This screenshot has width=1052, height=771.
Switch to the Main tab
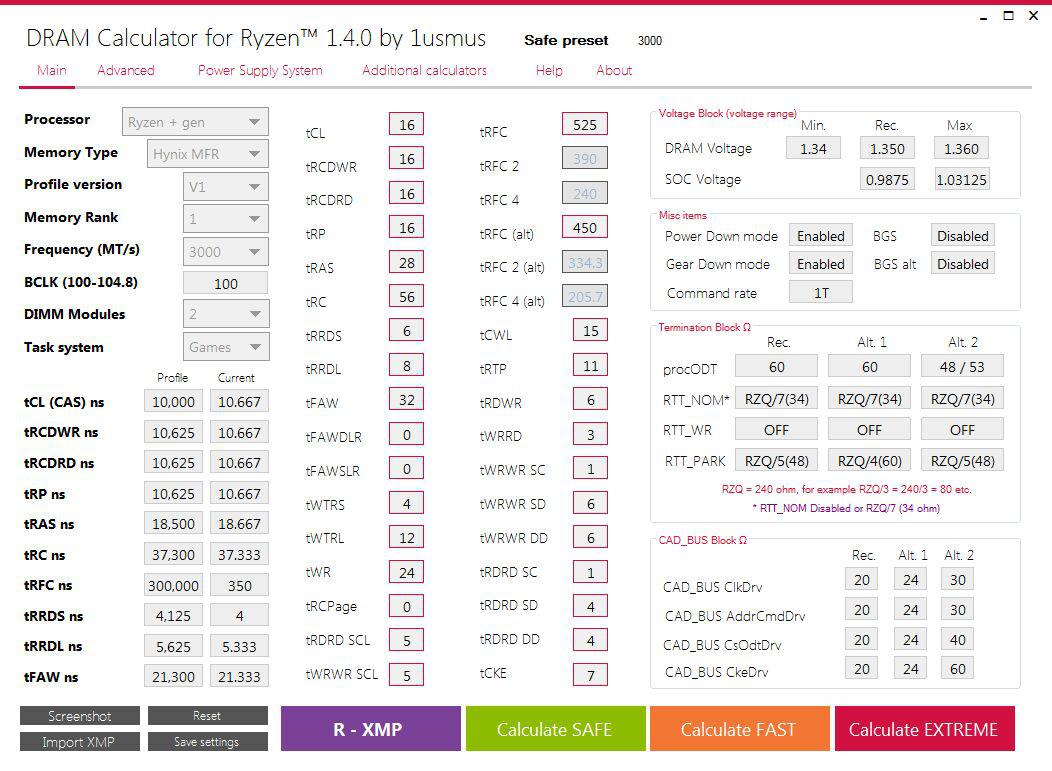pyautogui.click(x=52, y=70)
